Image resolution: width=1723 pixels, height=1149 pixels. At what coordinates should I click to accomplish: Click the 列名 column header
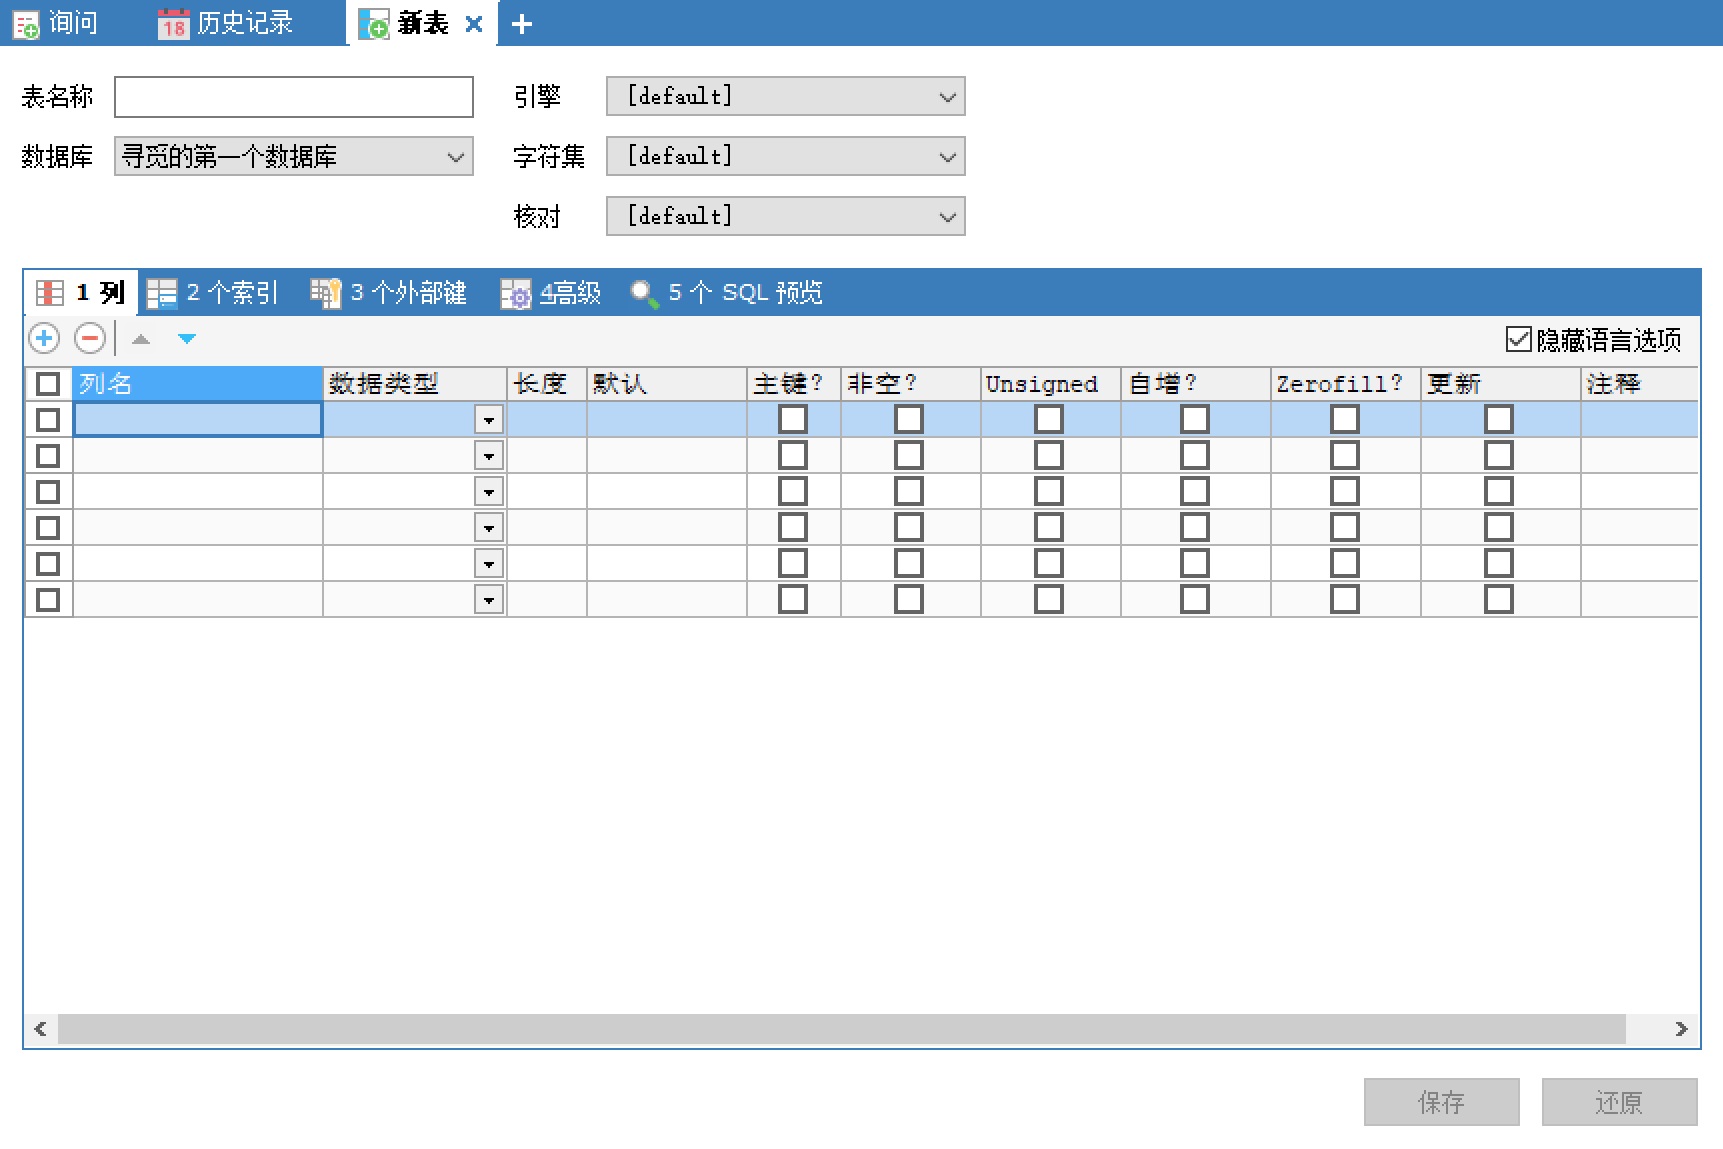[198, 384]
